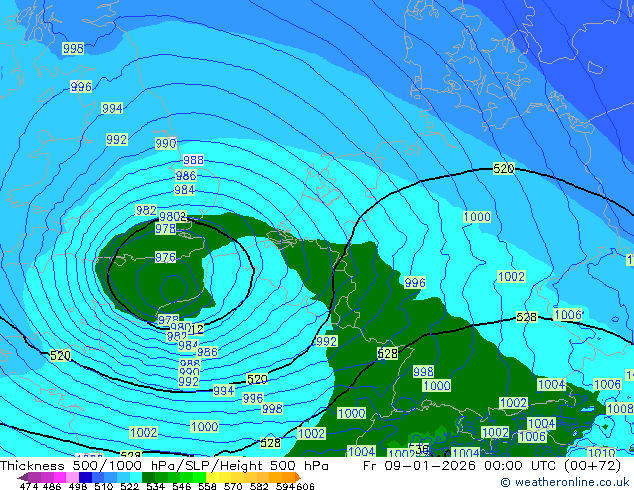Click the bright lime green legend swatch
The height and width of the screenshot is (490, 634).
coord(199,477)
